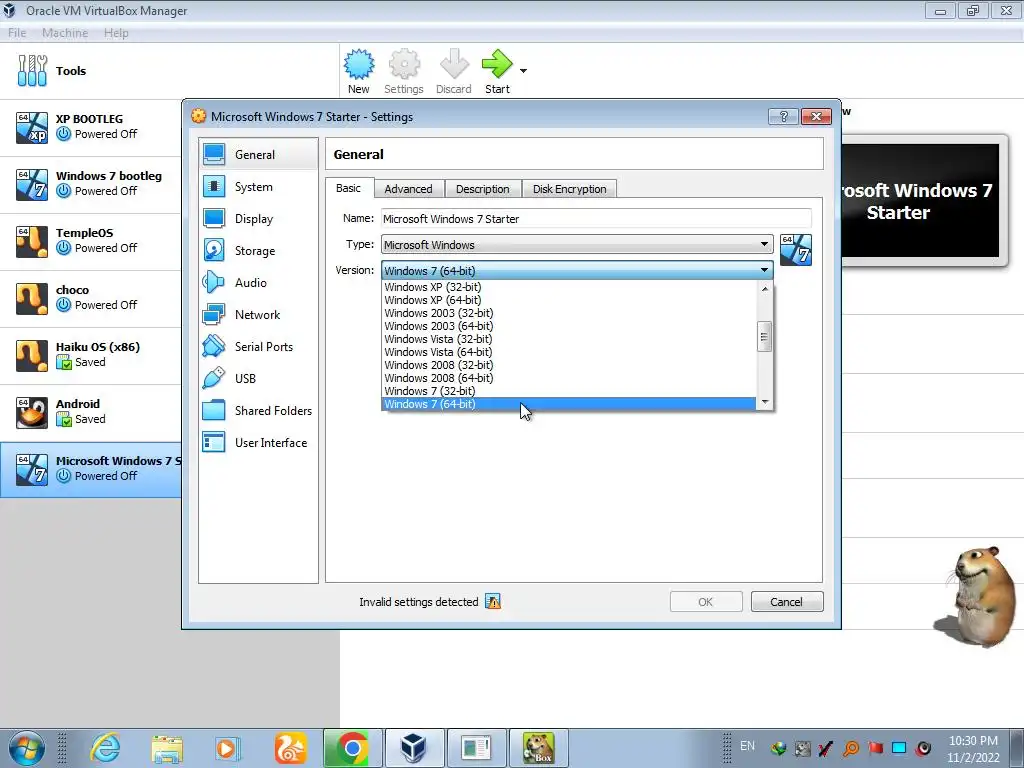The height and width of the screenshot is (768, 1024).
Task: Open Google Chrome from the taskbar
Action: pos(352,748)
